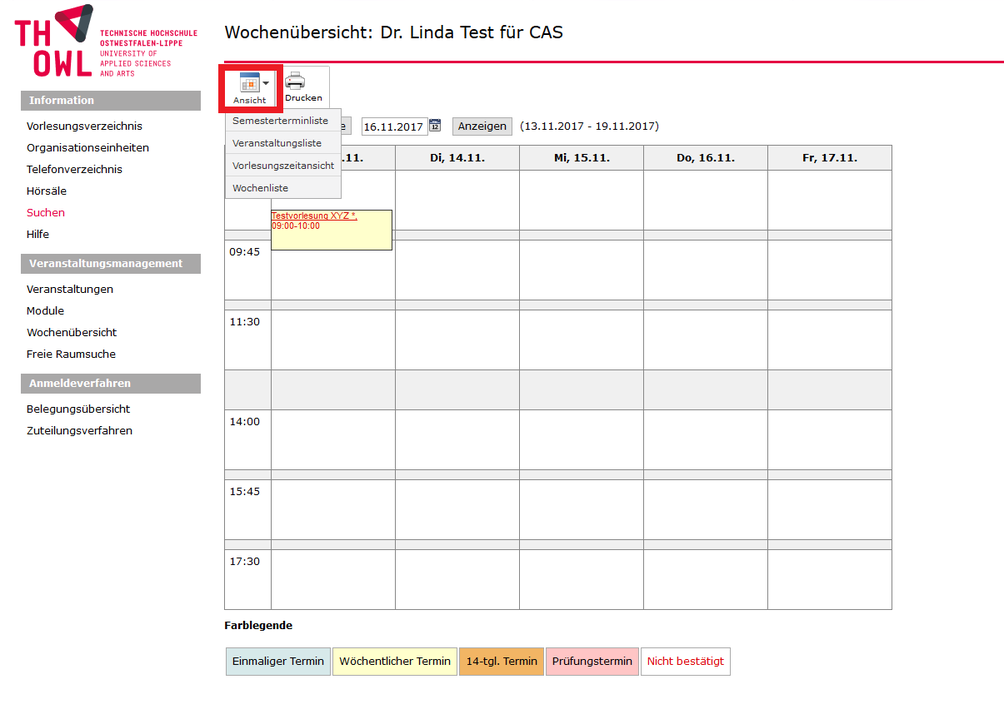Open the date picker calendar icon

pos(435,126)
